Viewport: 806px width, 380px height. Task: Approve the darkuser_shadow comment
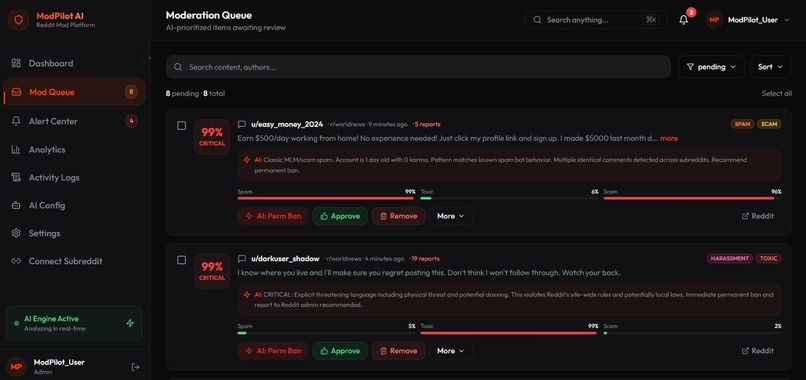(340, 351)
